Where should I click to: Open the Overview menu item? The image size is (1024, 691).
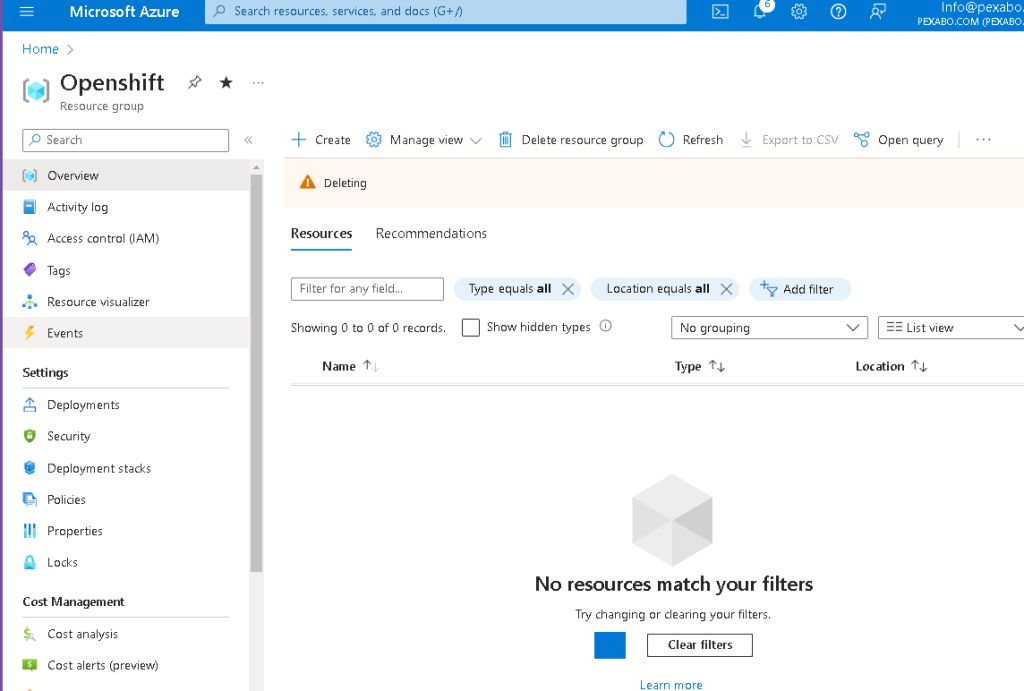pyautogui.click(x=126, y=176)
